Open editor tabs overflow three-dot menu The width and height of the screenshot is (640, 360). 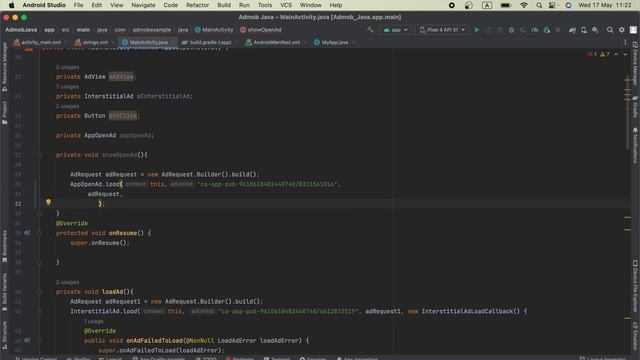625,42
